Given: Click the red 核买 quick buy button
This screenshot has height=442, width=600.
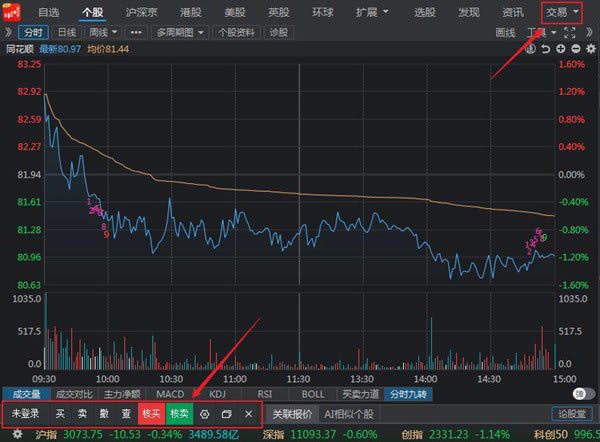Looking at the screenshot, I should (151, 414).
